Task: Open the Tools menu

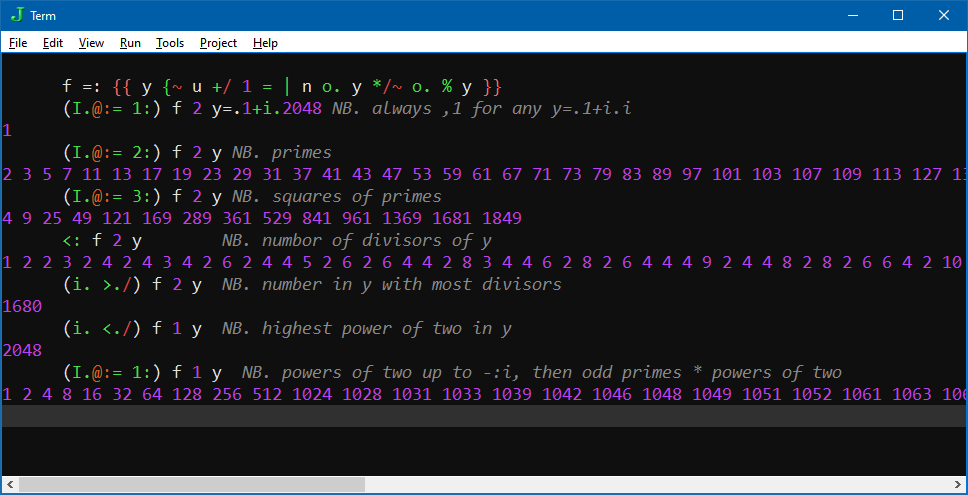Action: pyautogui.click(x=170, y=43)
